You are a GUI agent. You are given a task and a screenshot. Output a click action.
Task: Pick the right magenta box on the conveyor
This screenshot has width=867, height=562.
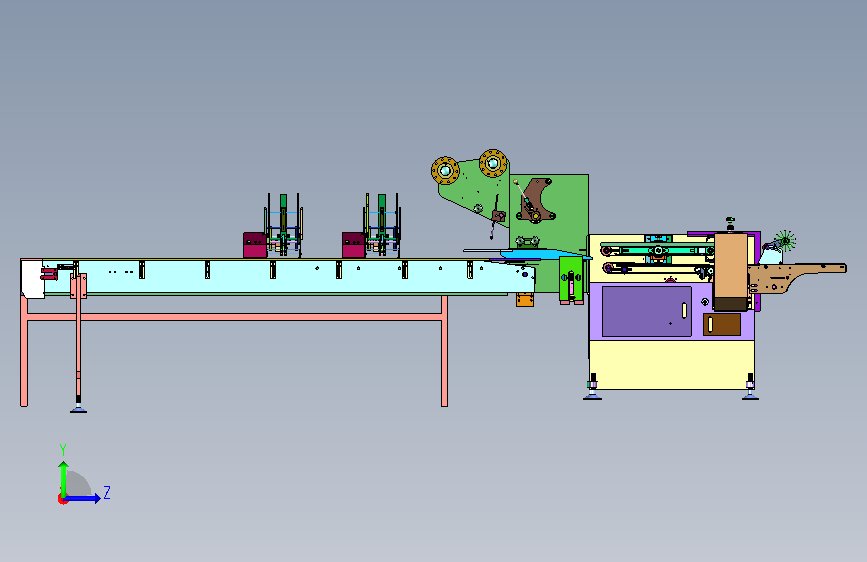pyautogui.click(x=353, y=245)
